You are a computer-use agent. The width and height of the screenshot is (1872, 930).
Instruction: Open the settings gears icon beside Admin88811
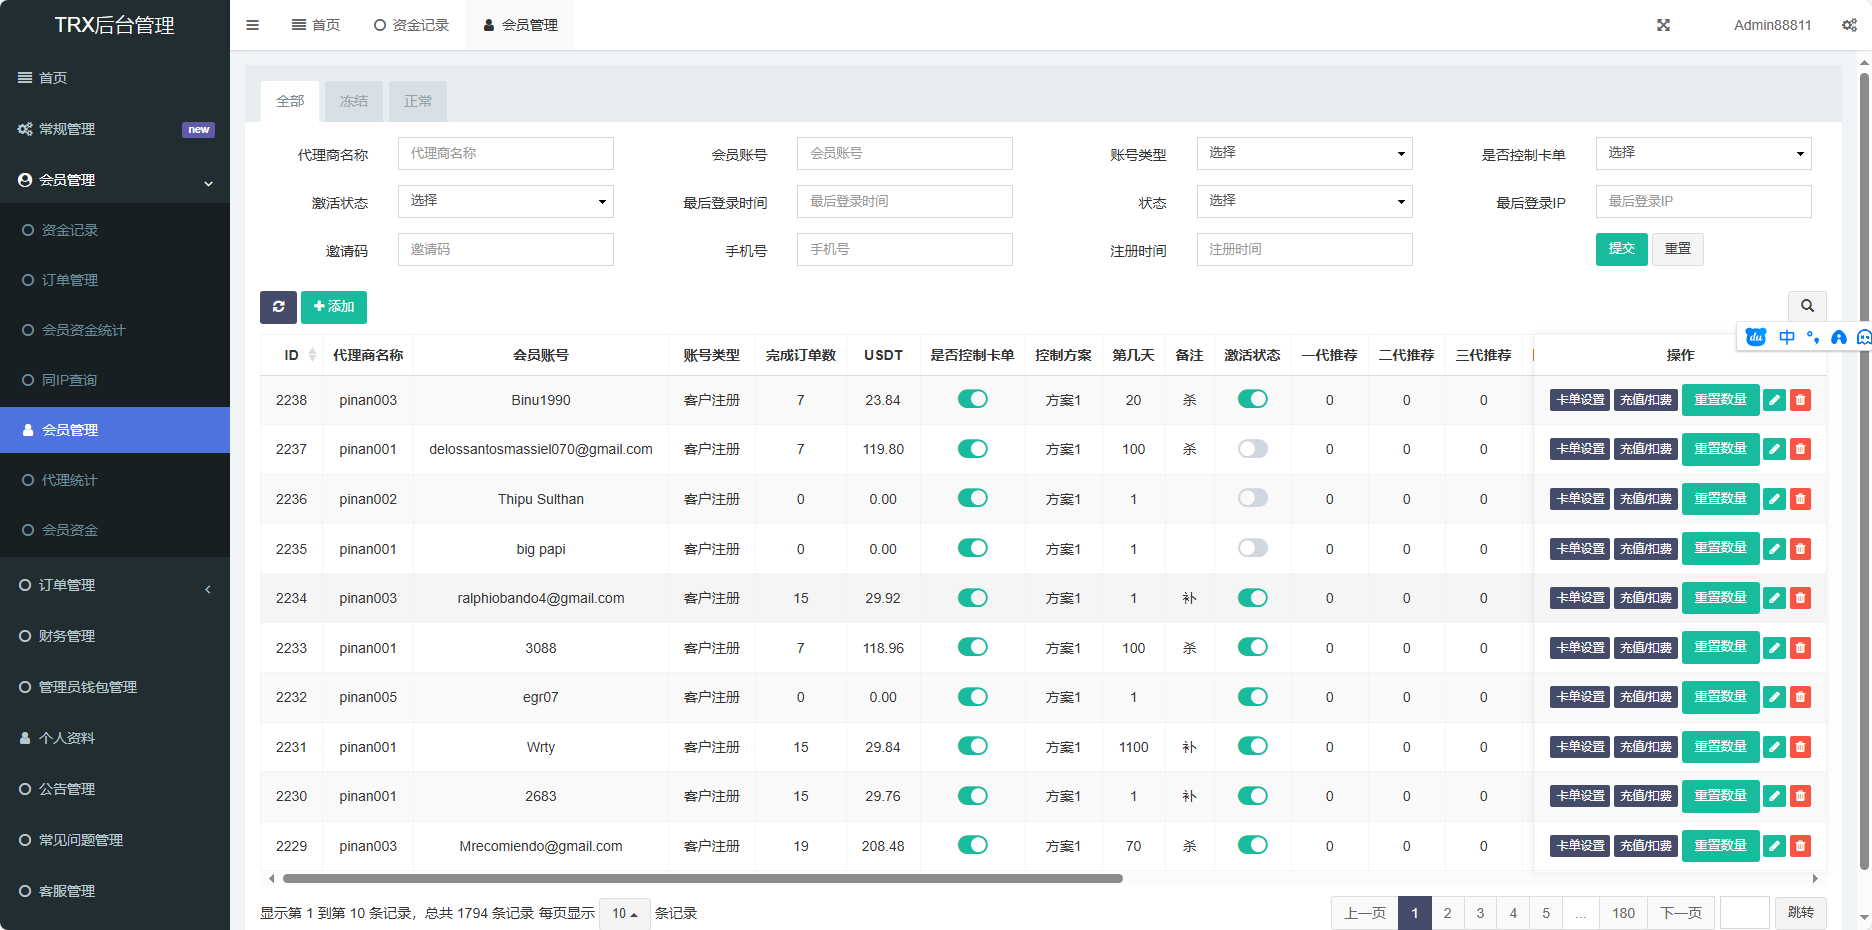pos(1849,25)
